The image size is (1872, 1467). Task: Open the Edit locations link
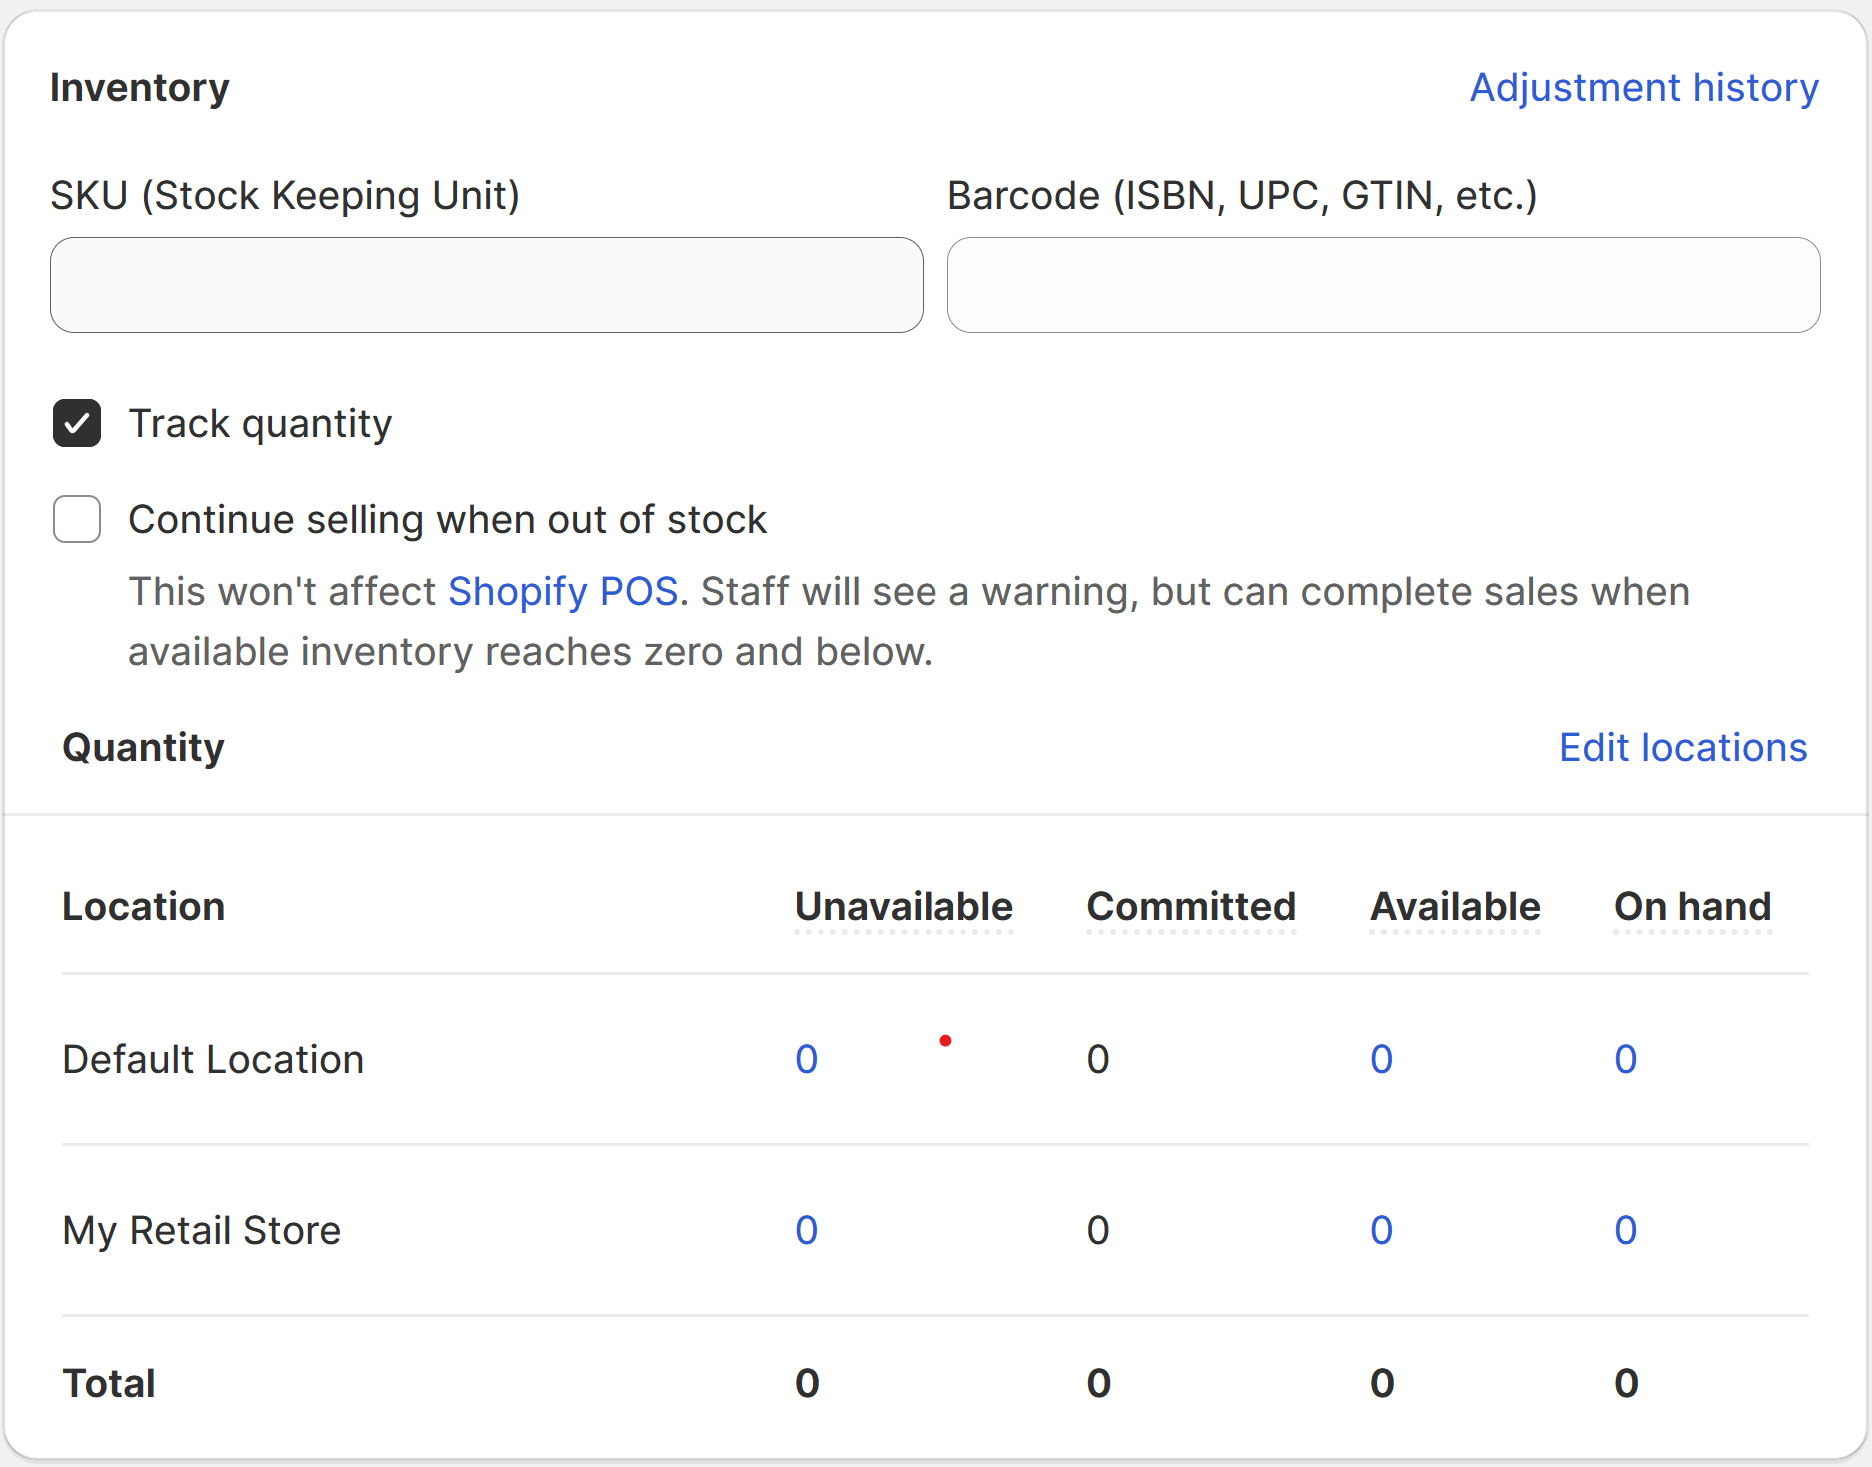pos(1683,748)
